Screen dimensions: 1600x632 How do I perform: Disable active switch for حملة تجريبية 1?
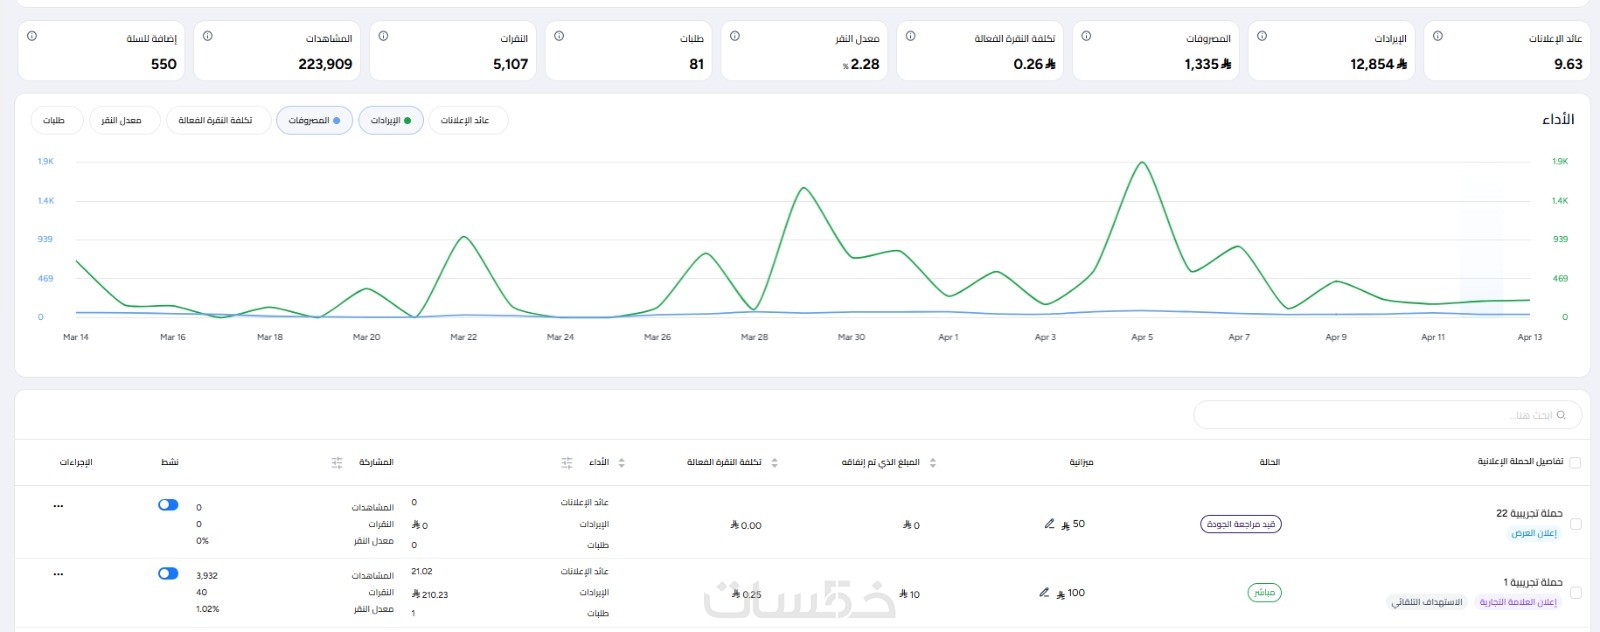pos(168,574)
